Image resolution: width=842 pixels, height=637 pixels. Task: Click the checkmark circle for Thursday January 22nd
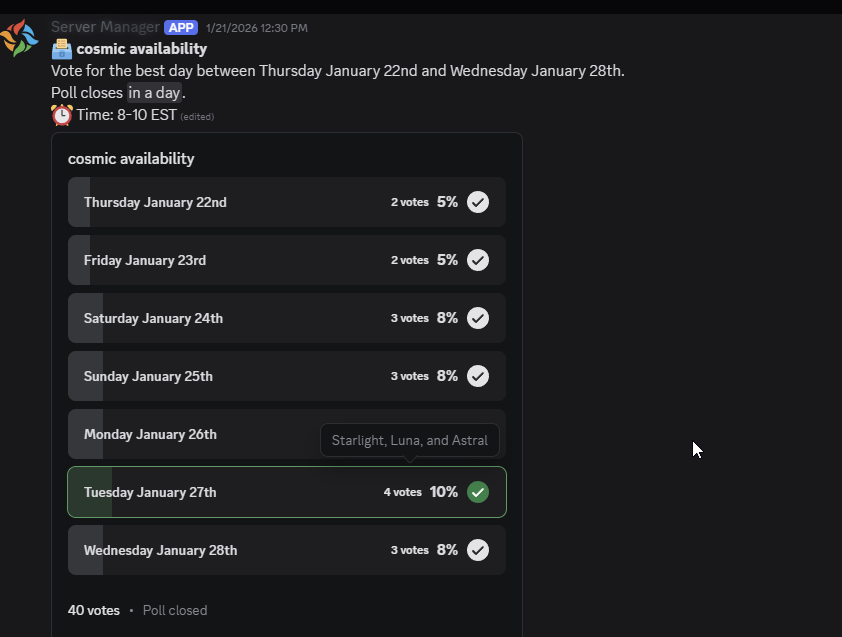tap(478, 202)
